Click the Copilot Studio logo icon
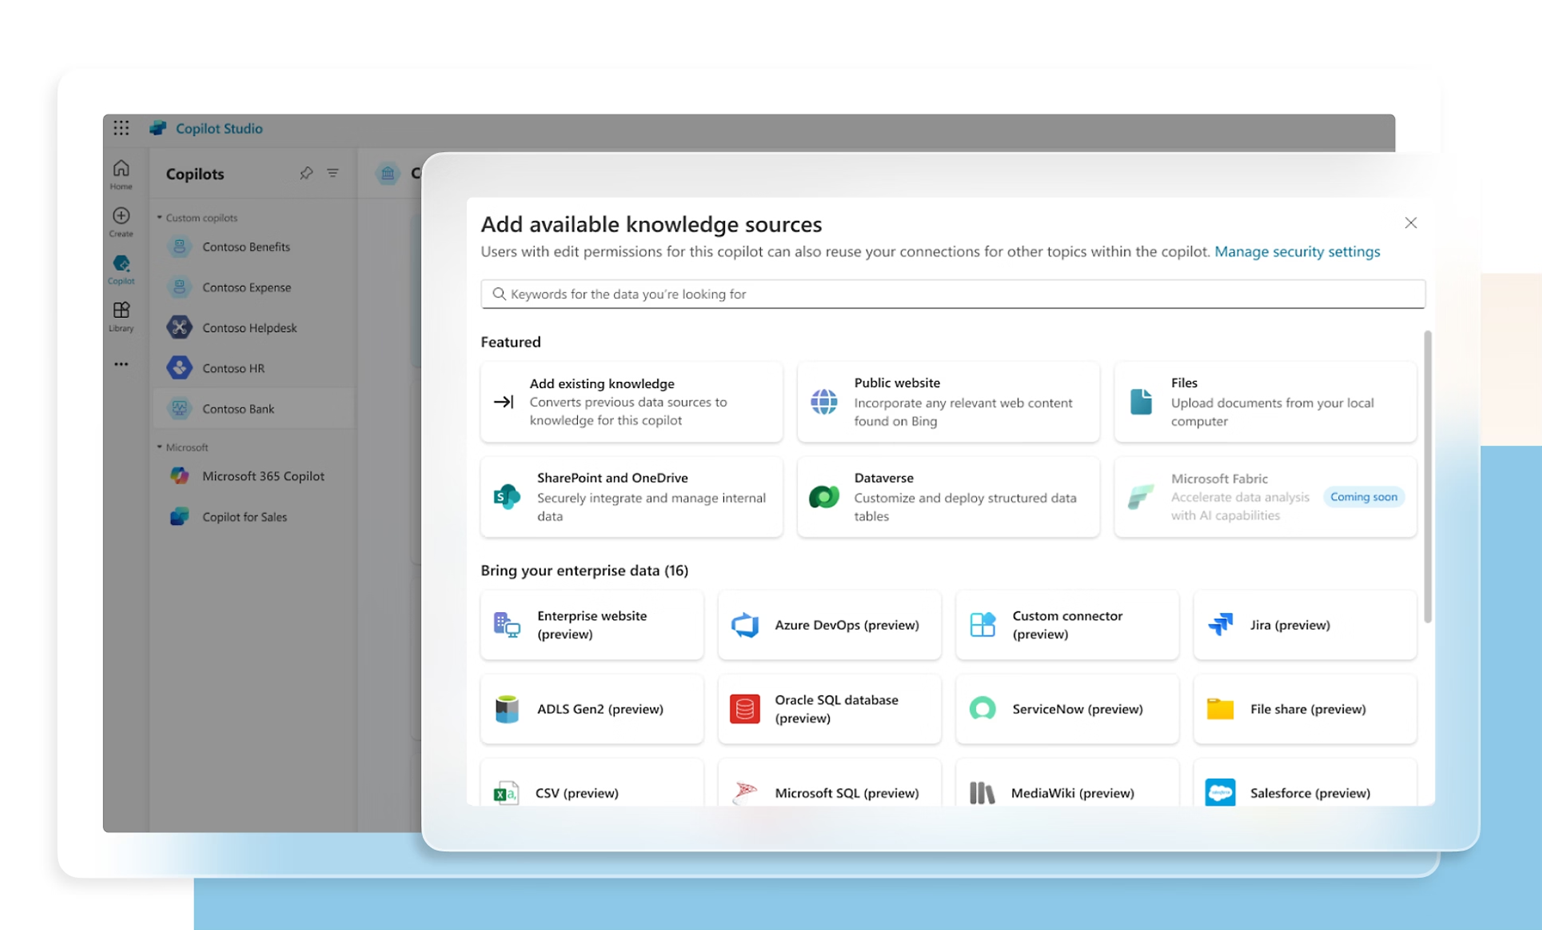The image size is (1542, 930). (158, 128)
